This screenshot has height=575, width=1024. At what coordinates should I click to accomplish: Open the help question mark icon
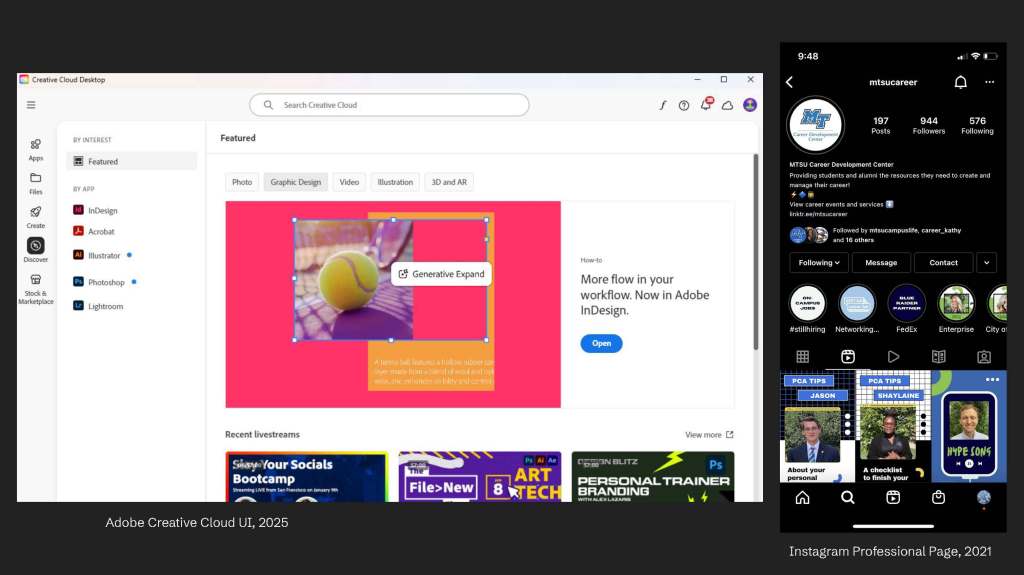click(684, 105)
